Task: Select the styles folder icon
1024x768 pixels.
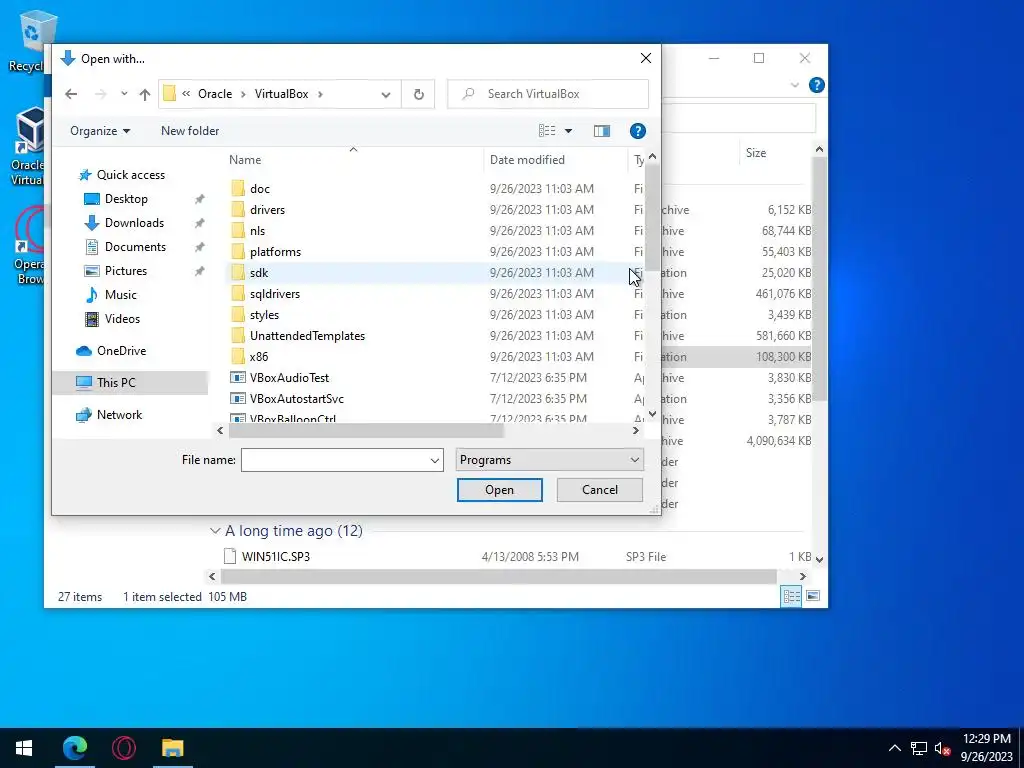Action: (x=238, y=315)
